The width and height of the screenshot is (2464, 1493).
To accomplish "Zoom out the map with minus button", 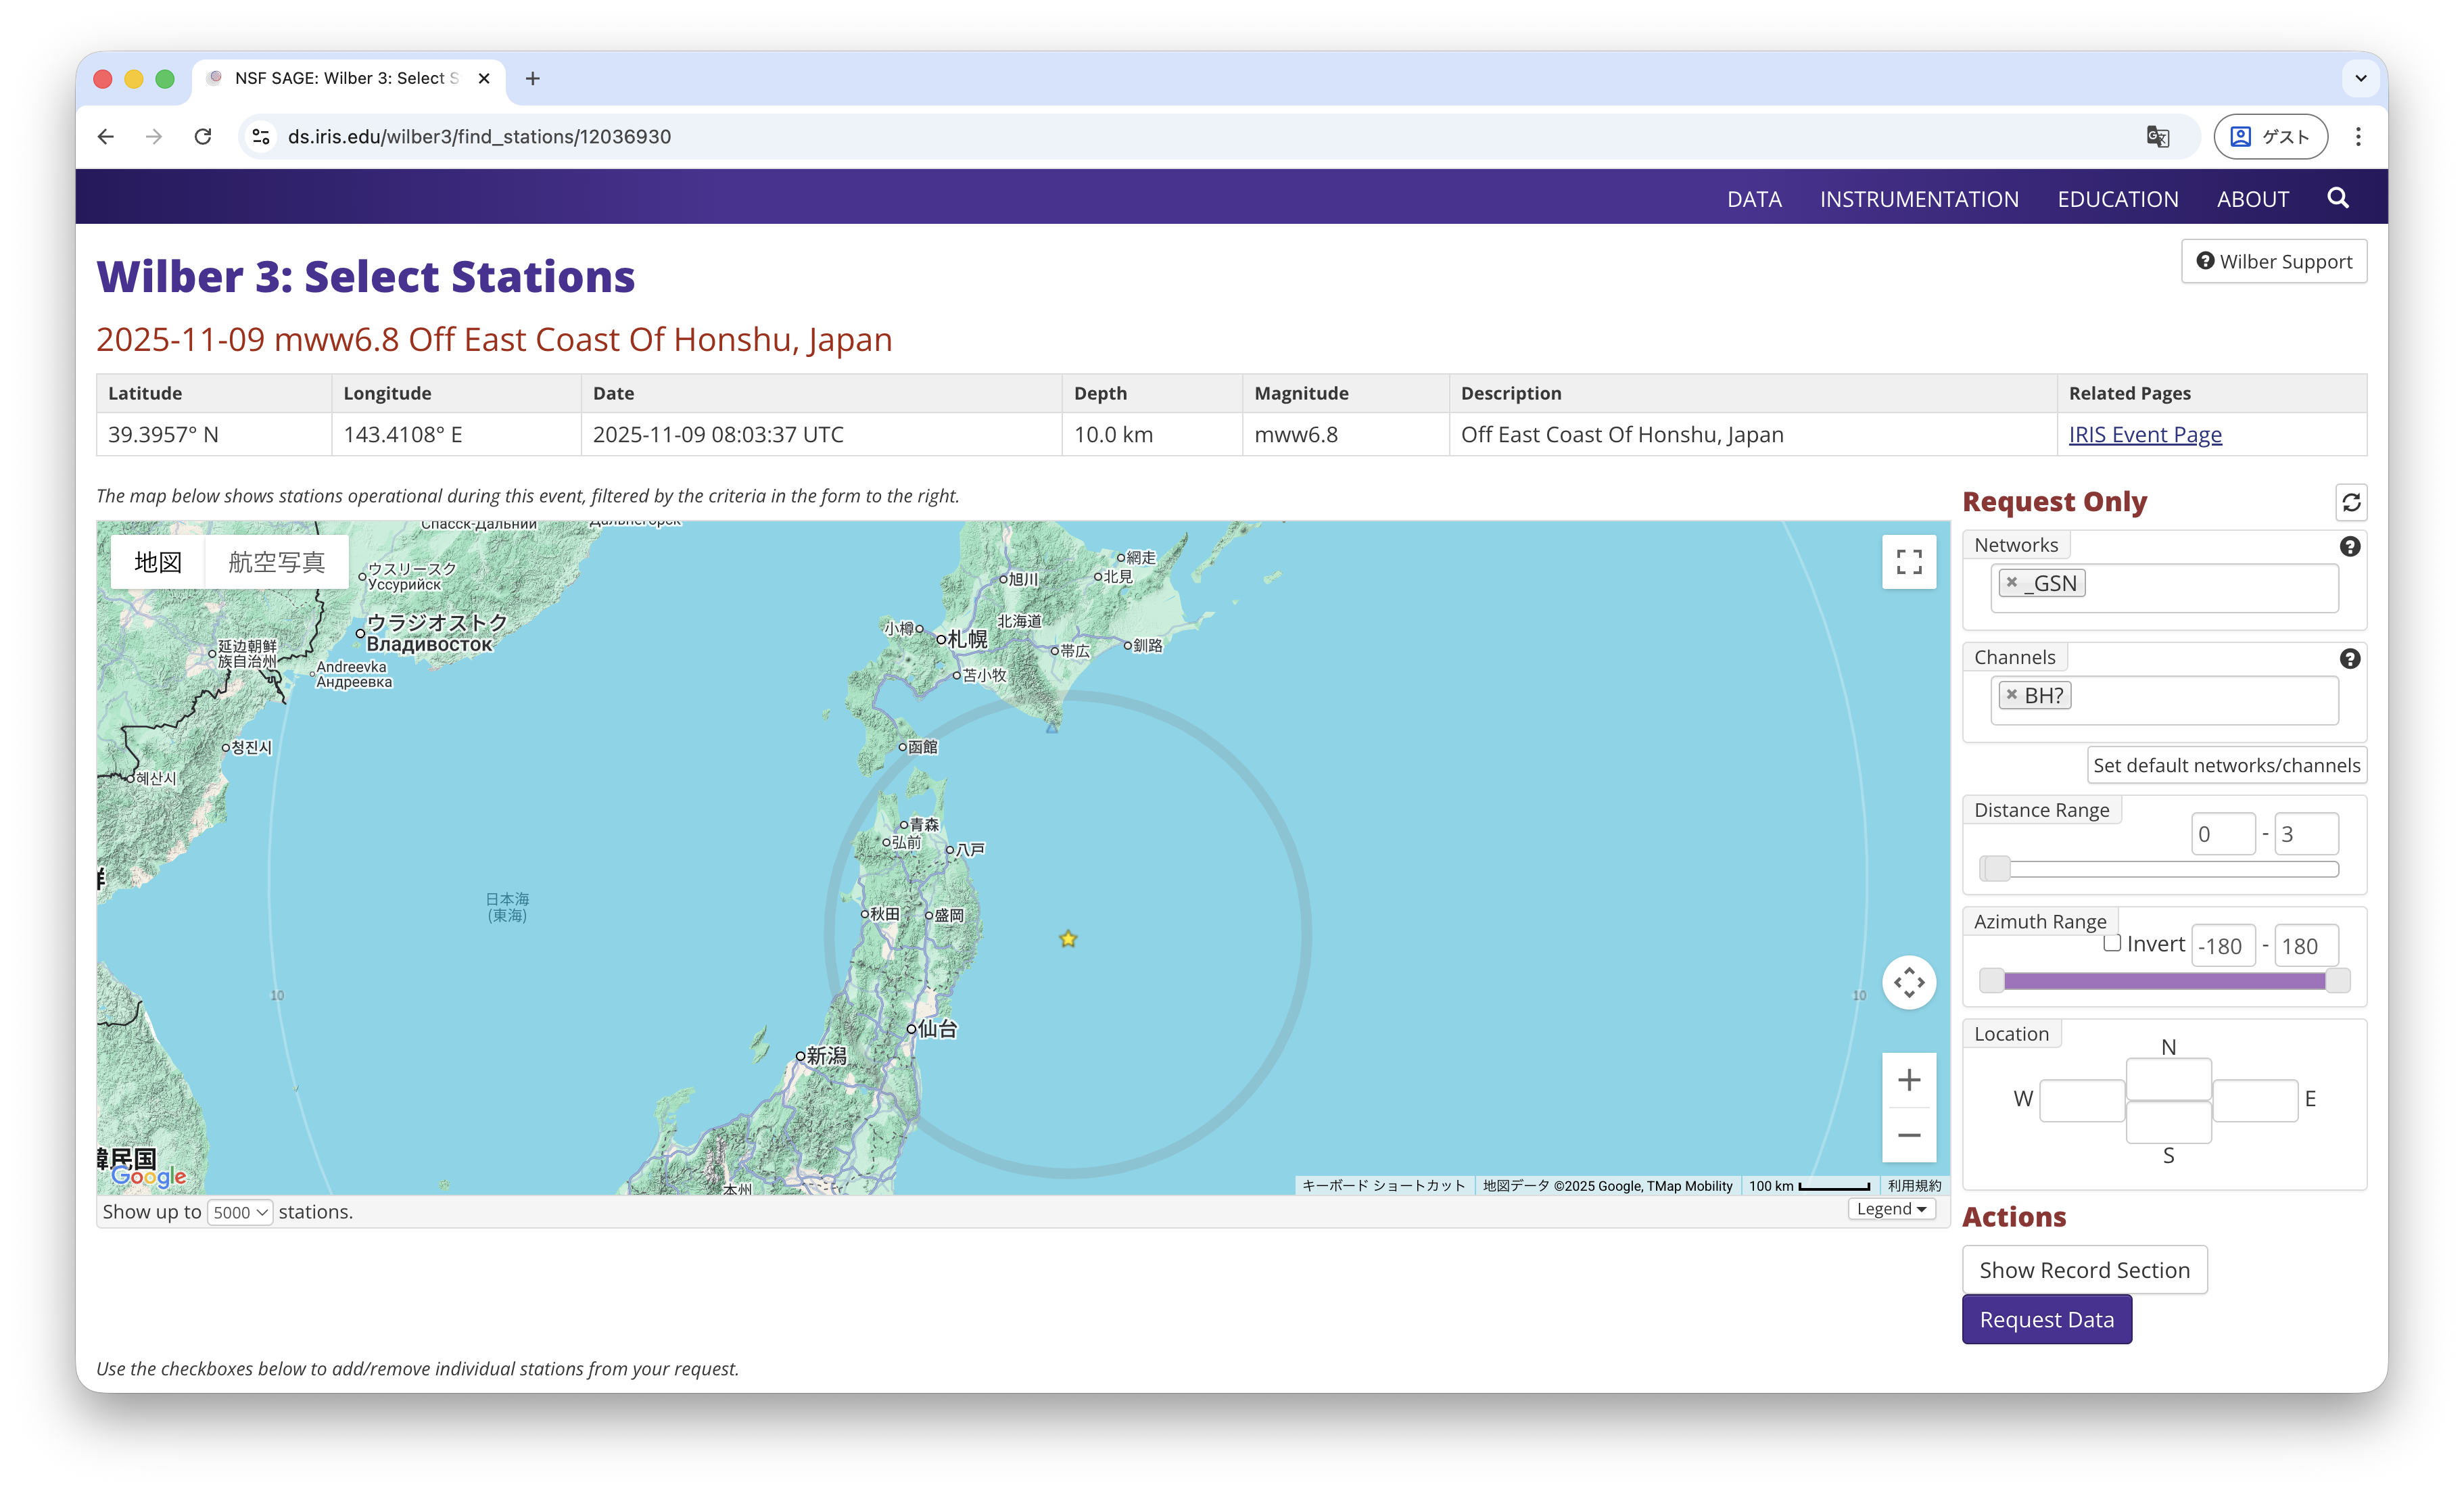I will (x=1908, y=1135).
